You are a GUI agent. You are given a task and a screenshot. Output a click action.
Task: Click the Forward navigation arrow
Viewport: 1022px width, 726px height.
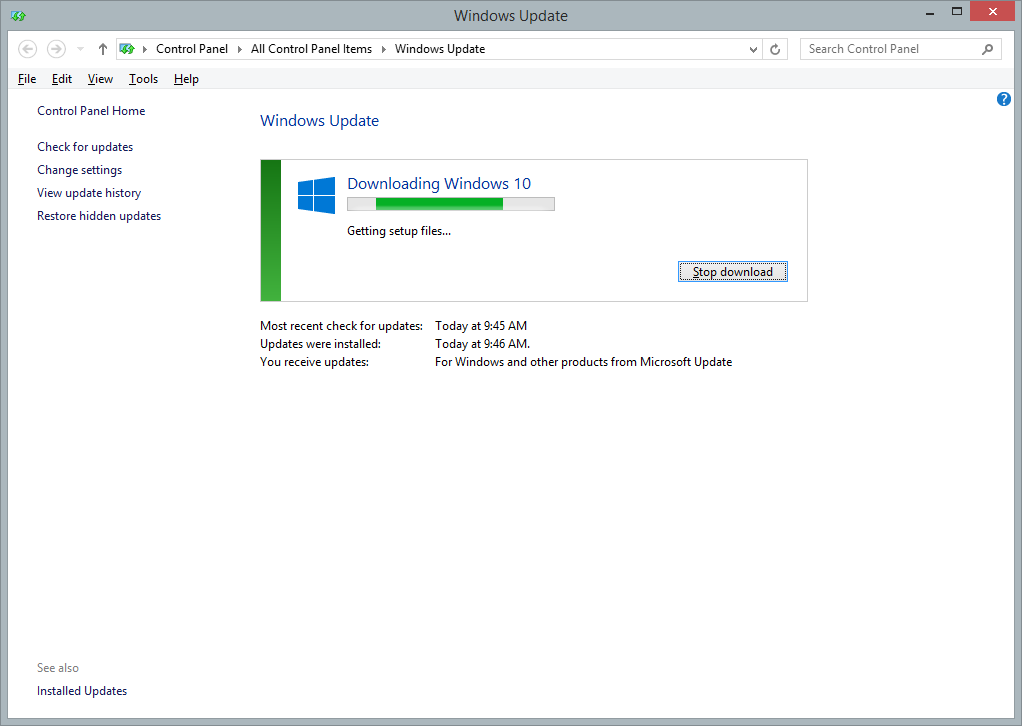coord(56,49)
